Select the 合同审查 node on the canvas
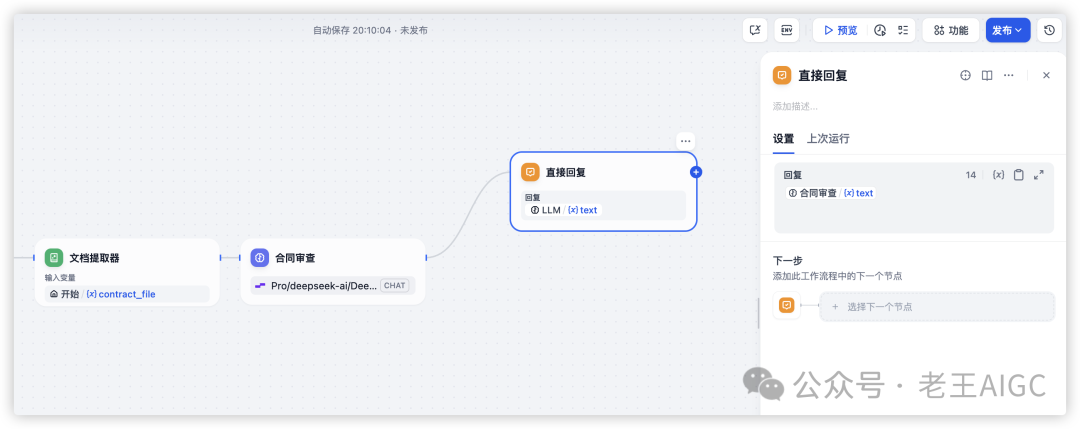 (333, 271)
